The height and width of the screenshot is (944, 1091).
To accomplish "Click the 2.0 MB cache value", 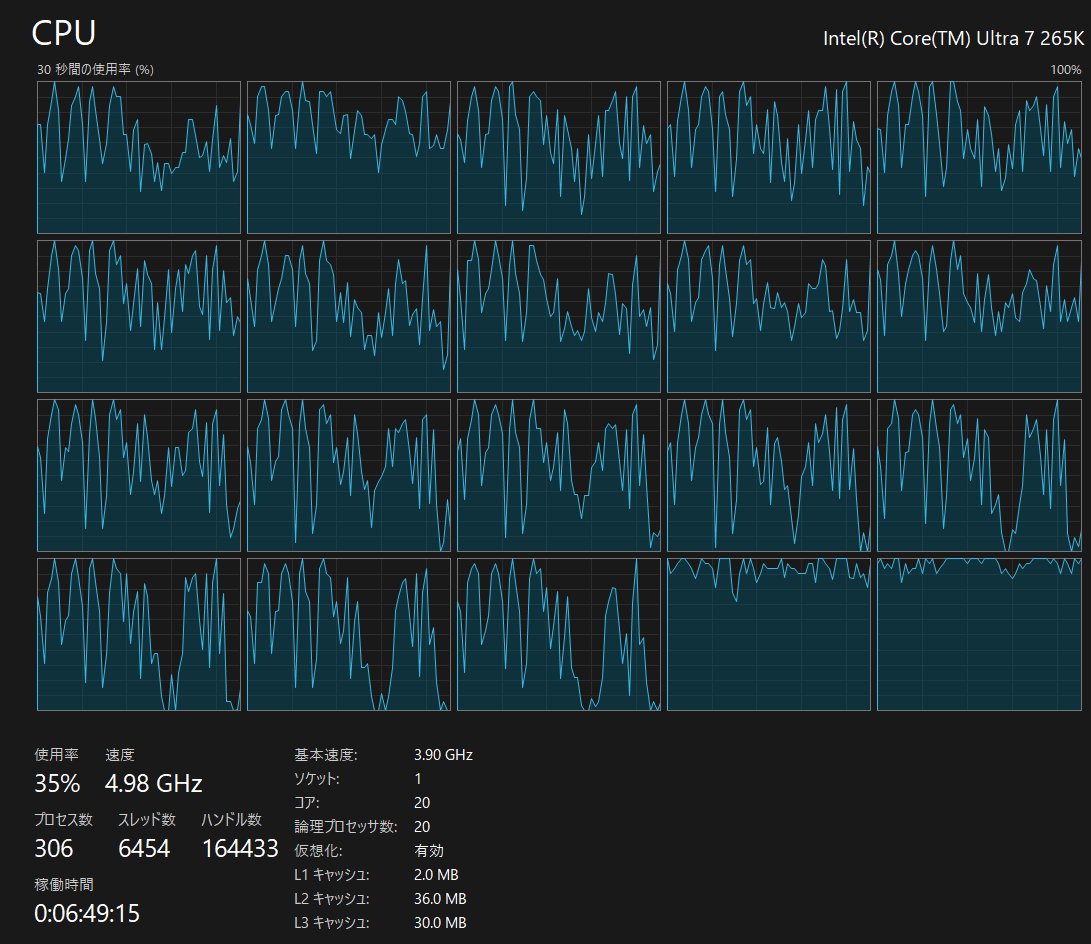I will pos(436,874).
